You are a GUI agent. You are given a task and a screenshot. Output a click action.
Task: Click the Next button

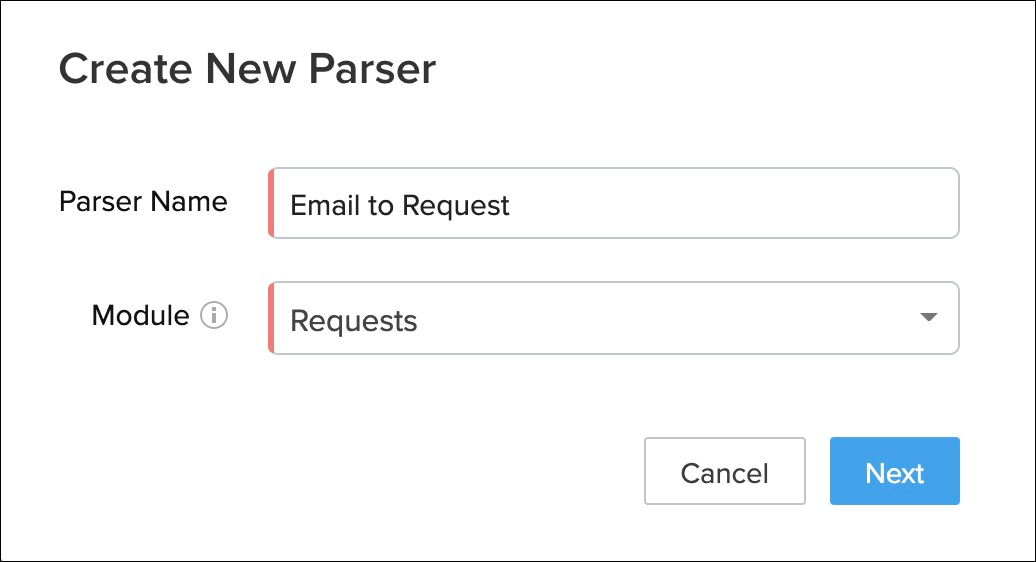pos(894,471)
